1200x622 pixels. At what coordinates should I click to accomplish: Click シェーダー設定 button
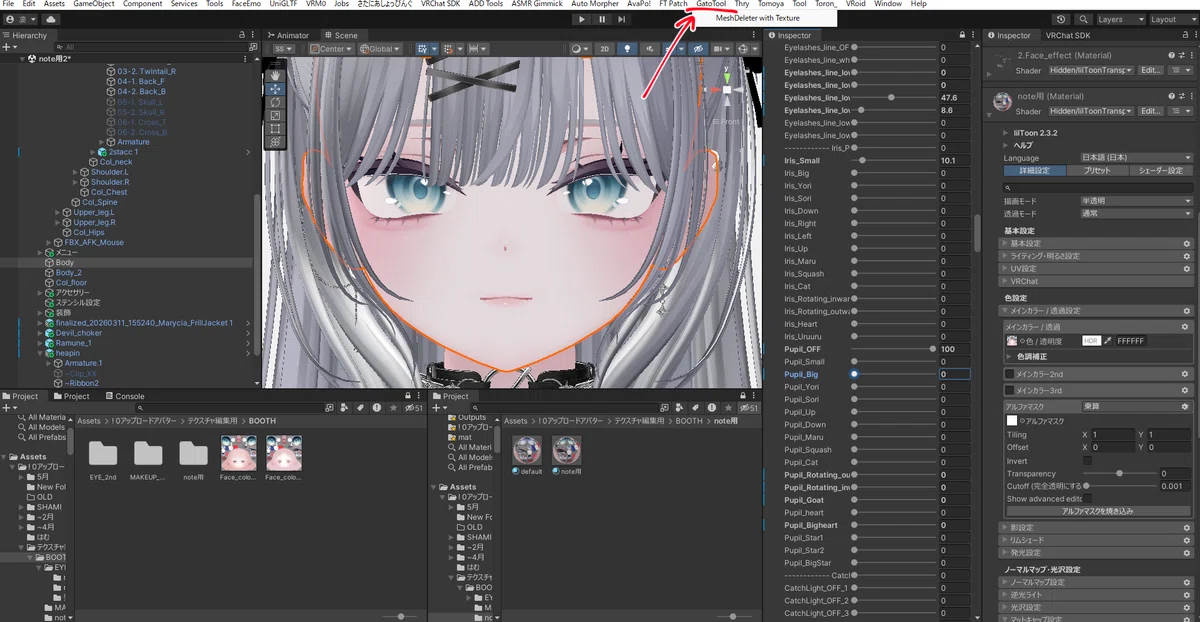point(1161,171)
